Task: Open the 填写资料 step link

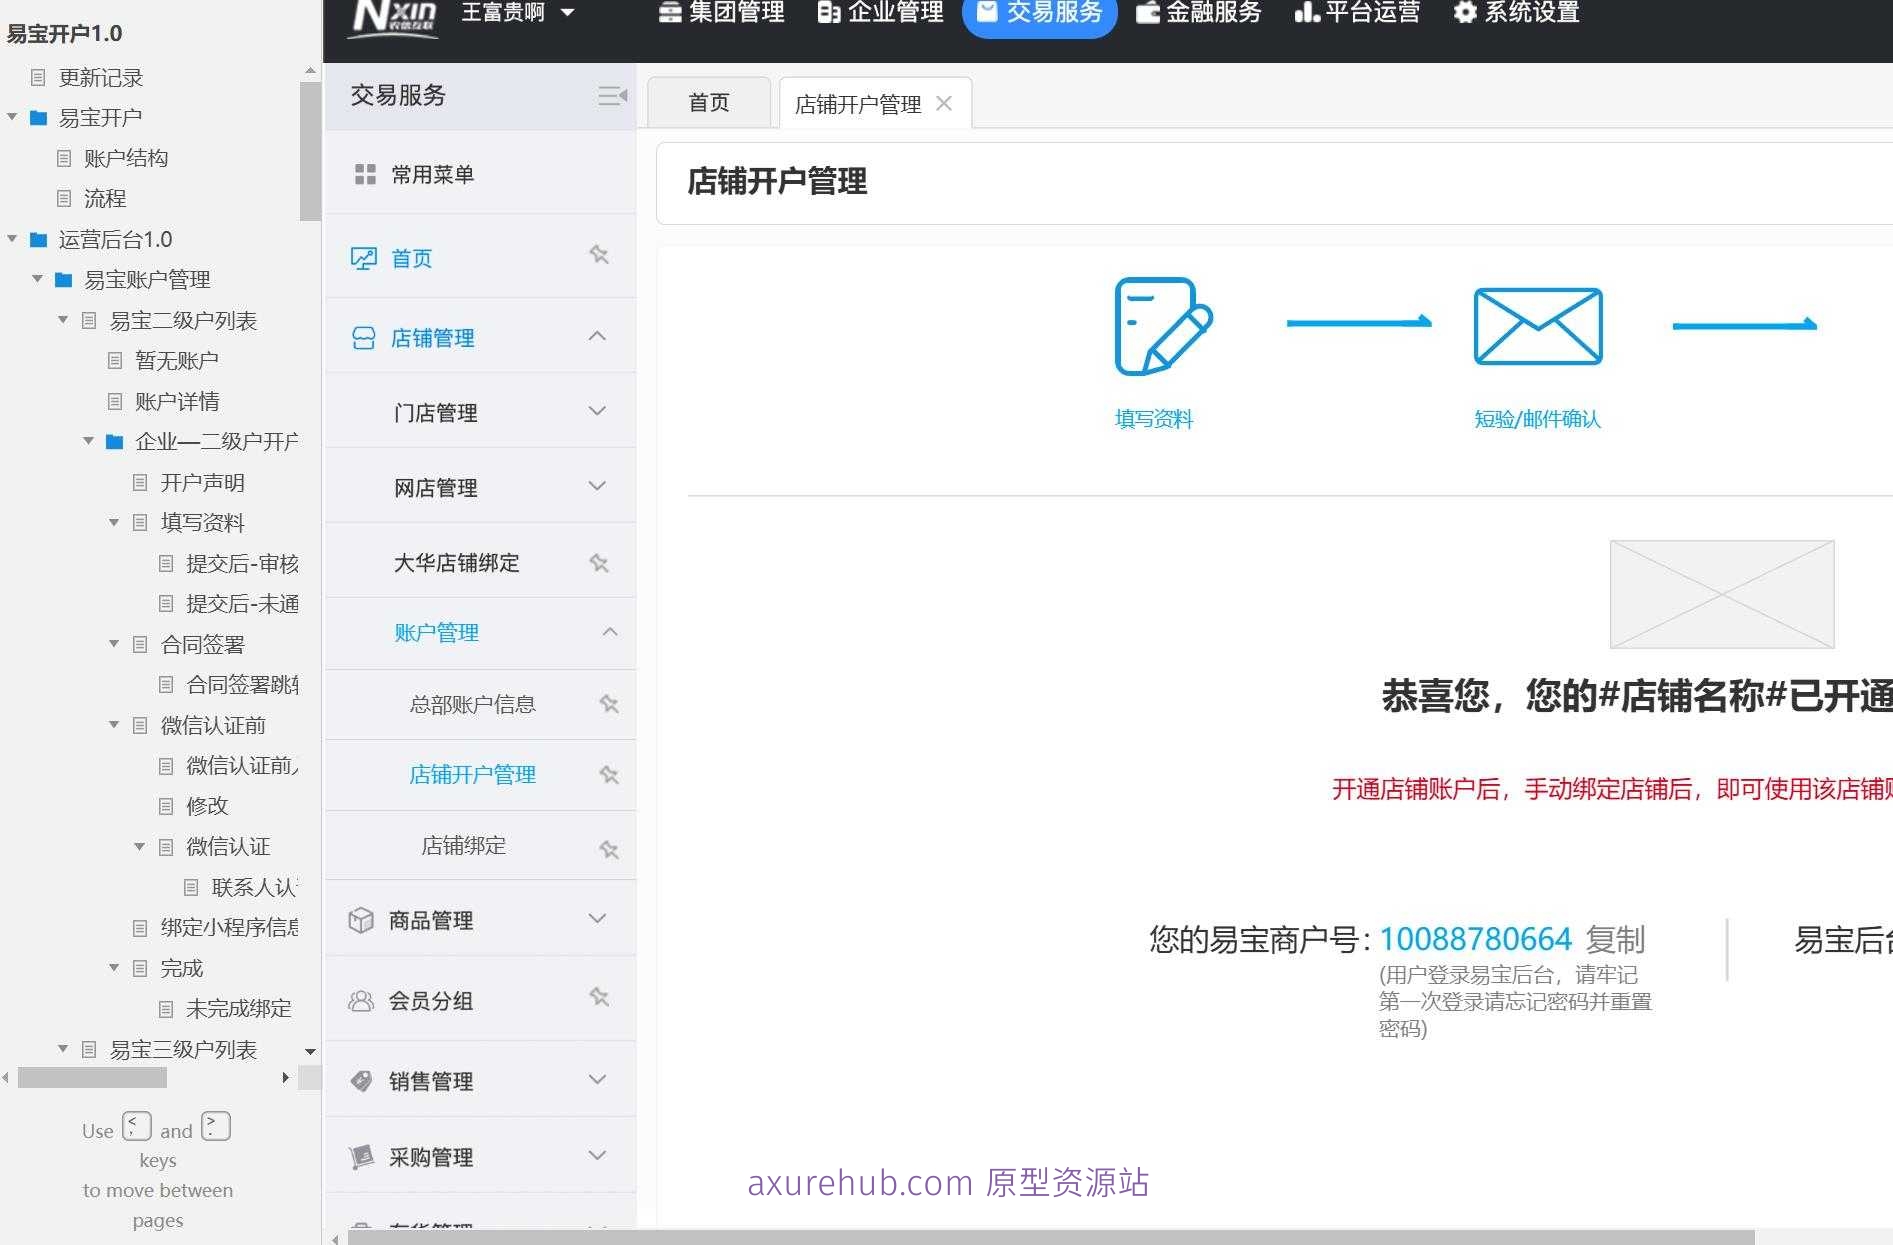Action: click(1152, 419)
